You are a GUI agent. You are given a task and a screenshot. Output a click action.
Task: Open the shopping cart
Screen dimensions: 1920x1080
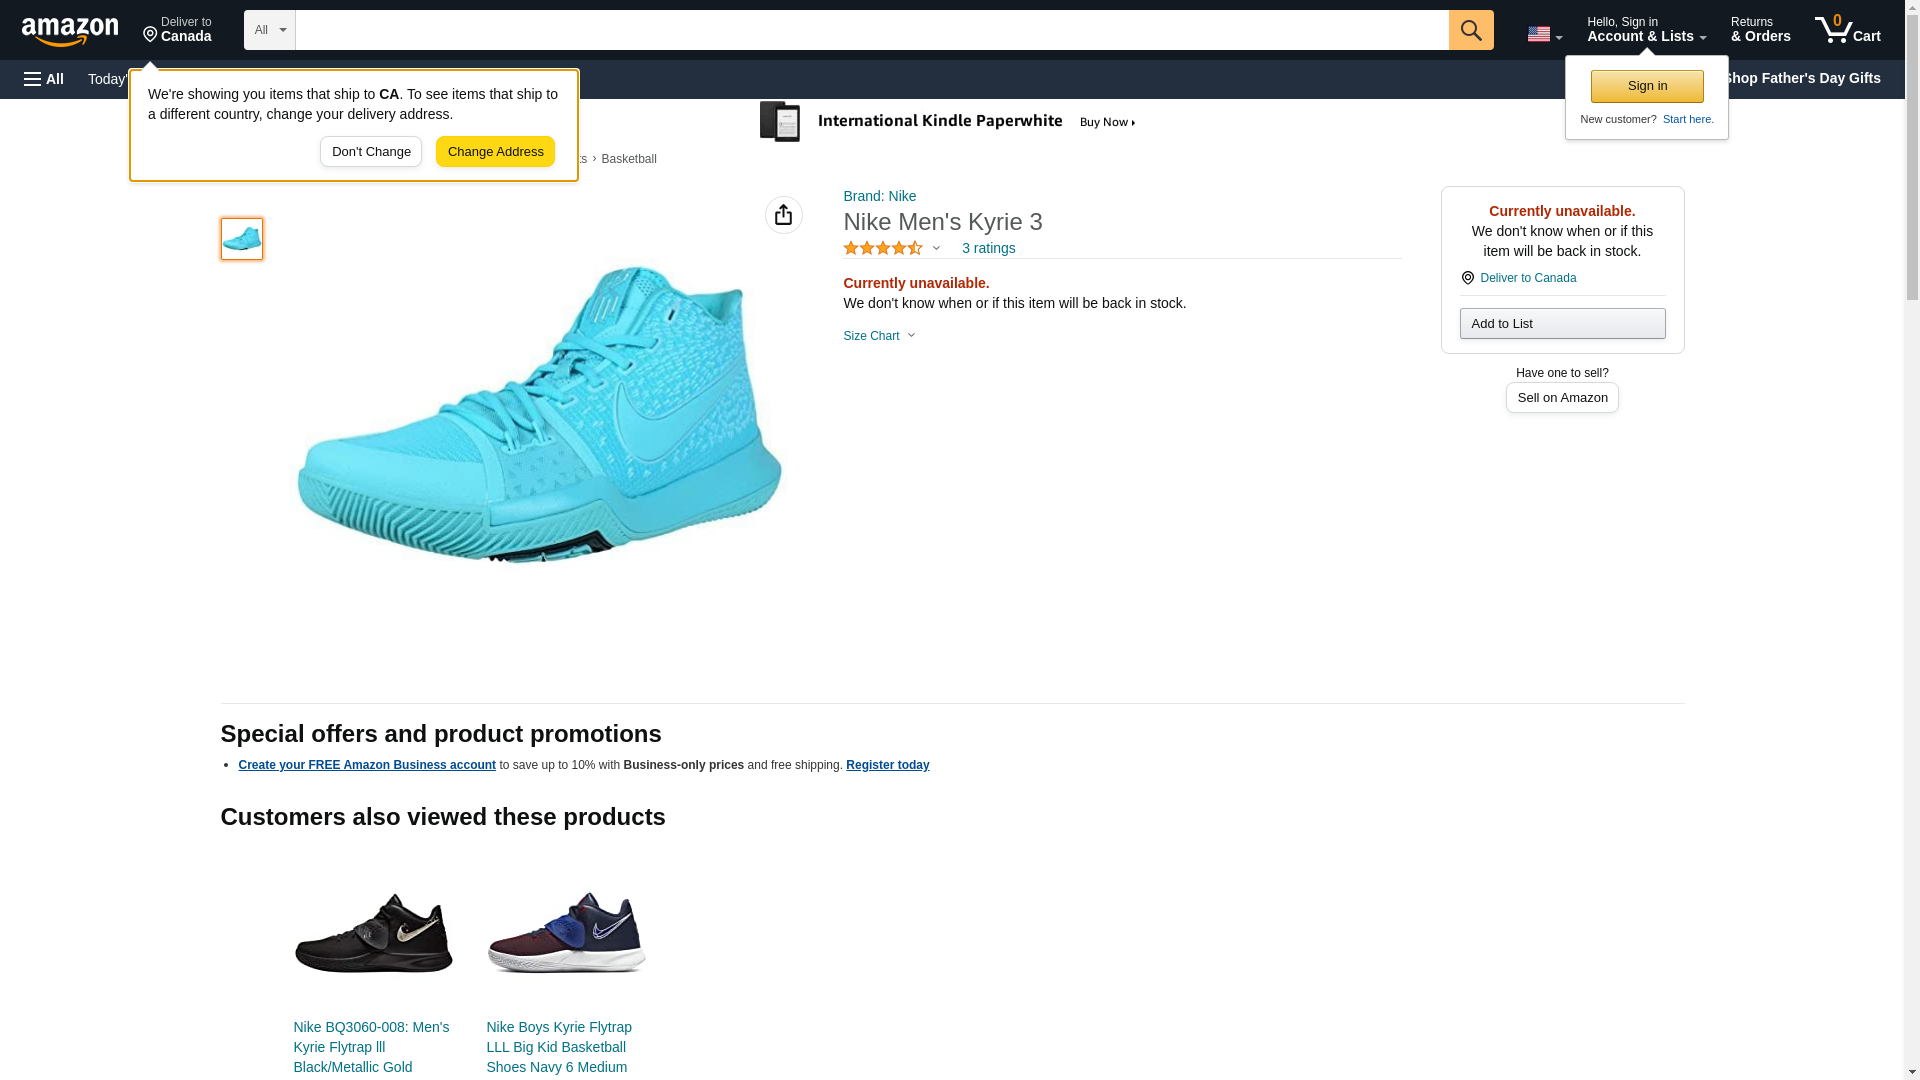coord(1847,30)
